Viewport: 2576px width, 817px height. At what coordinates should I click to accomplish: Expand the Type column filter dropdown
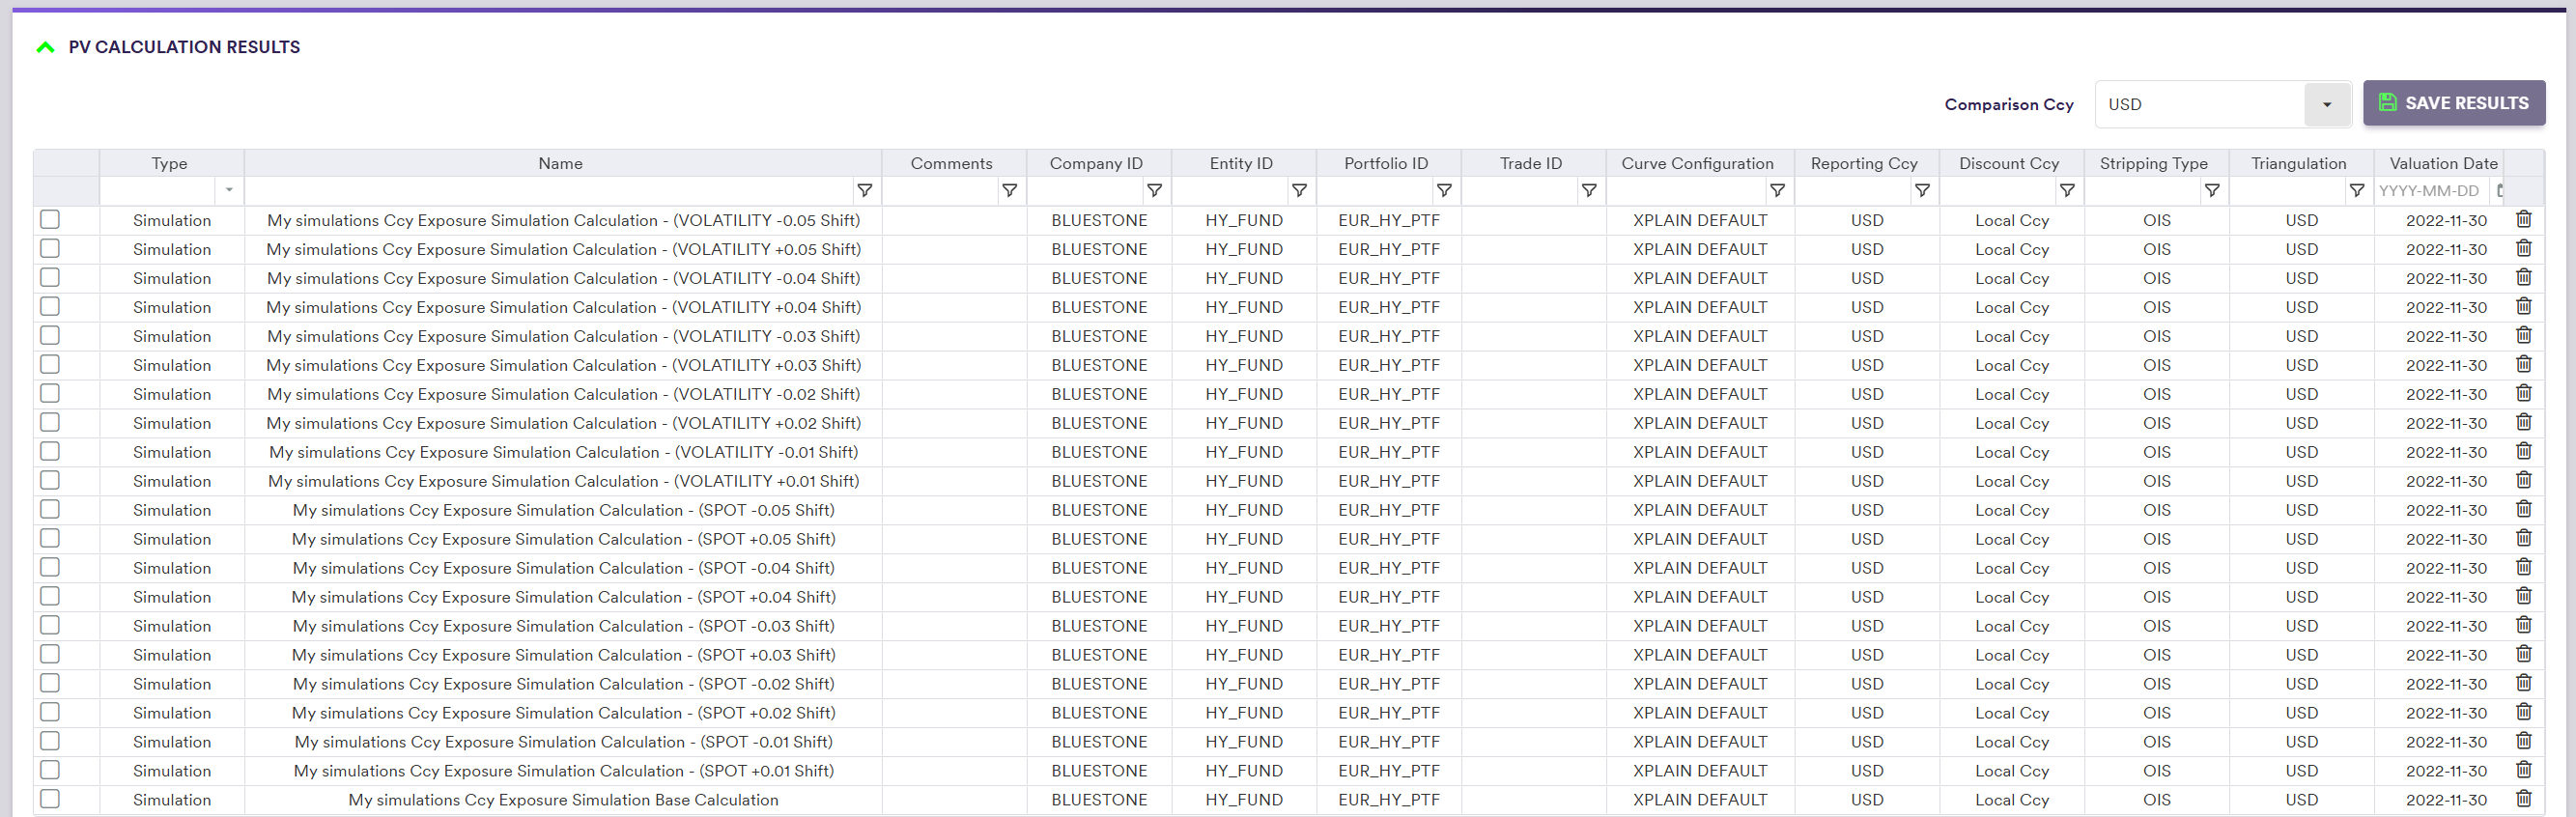coord(229,191)
